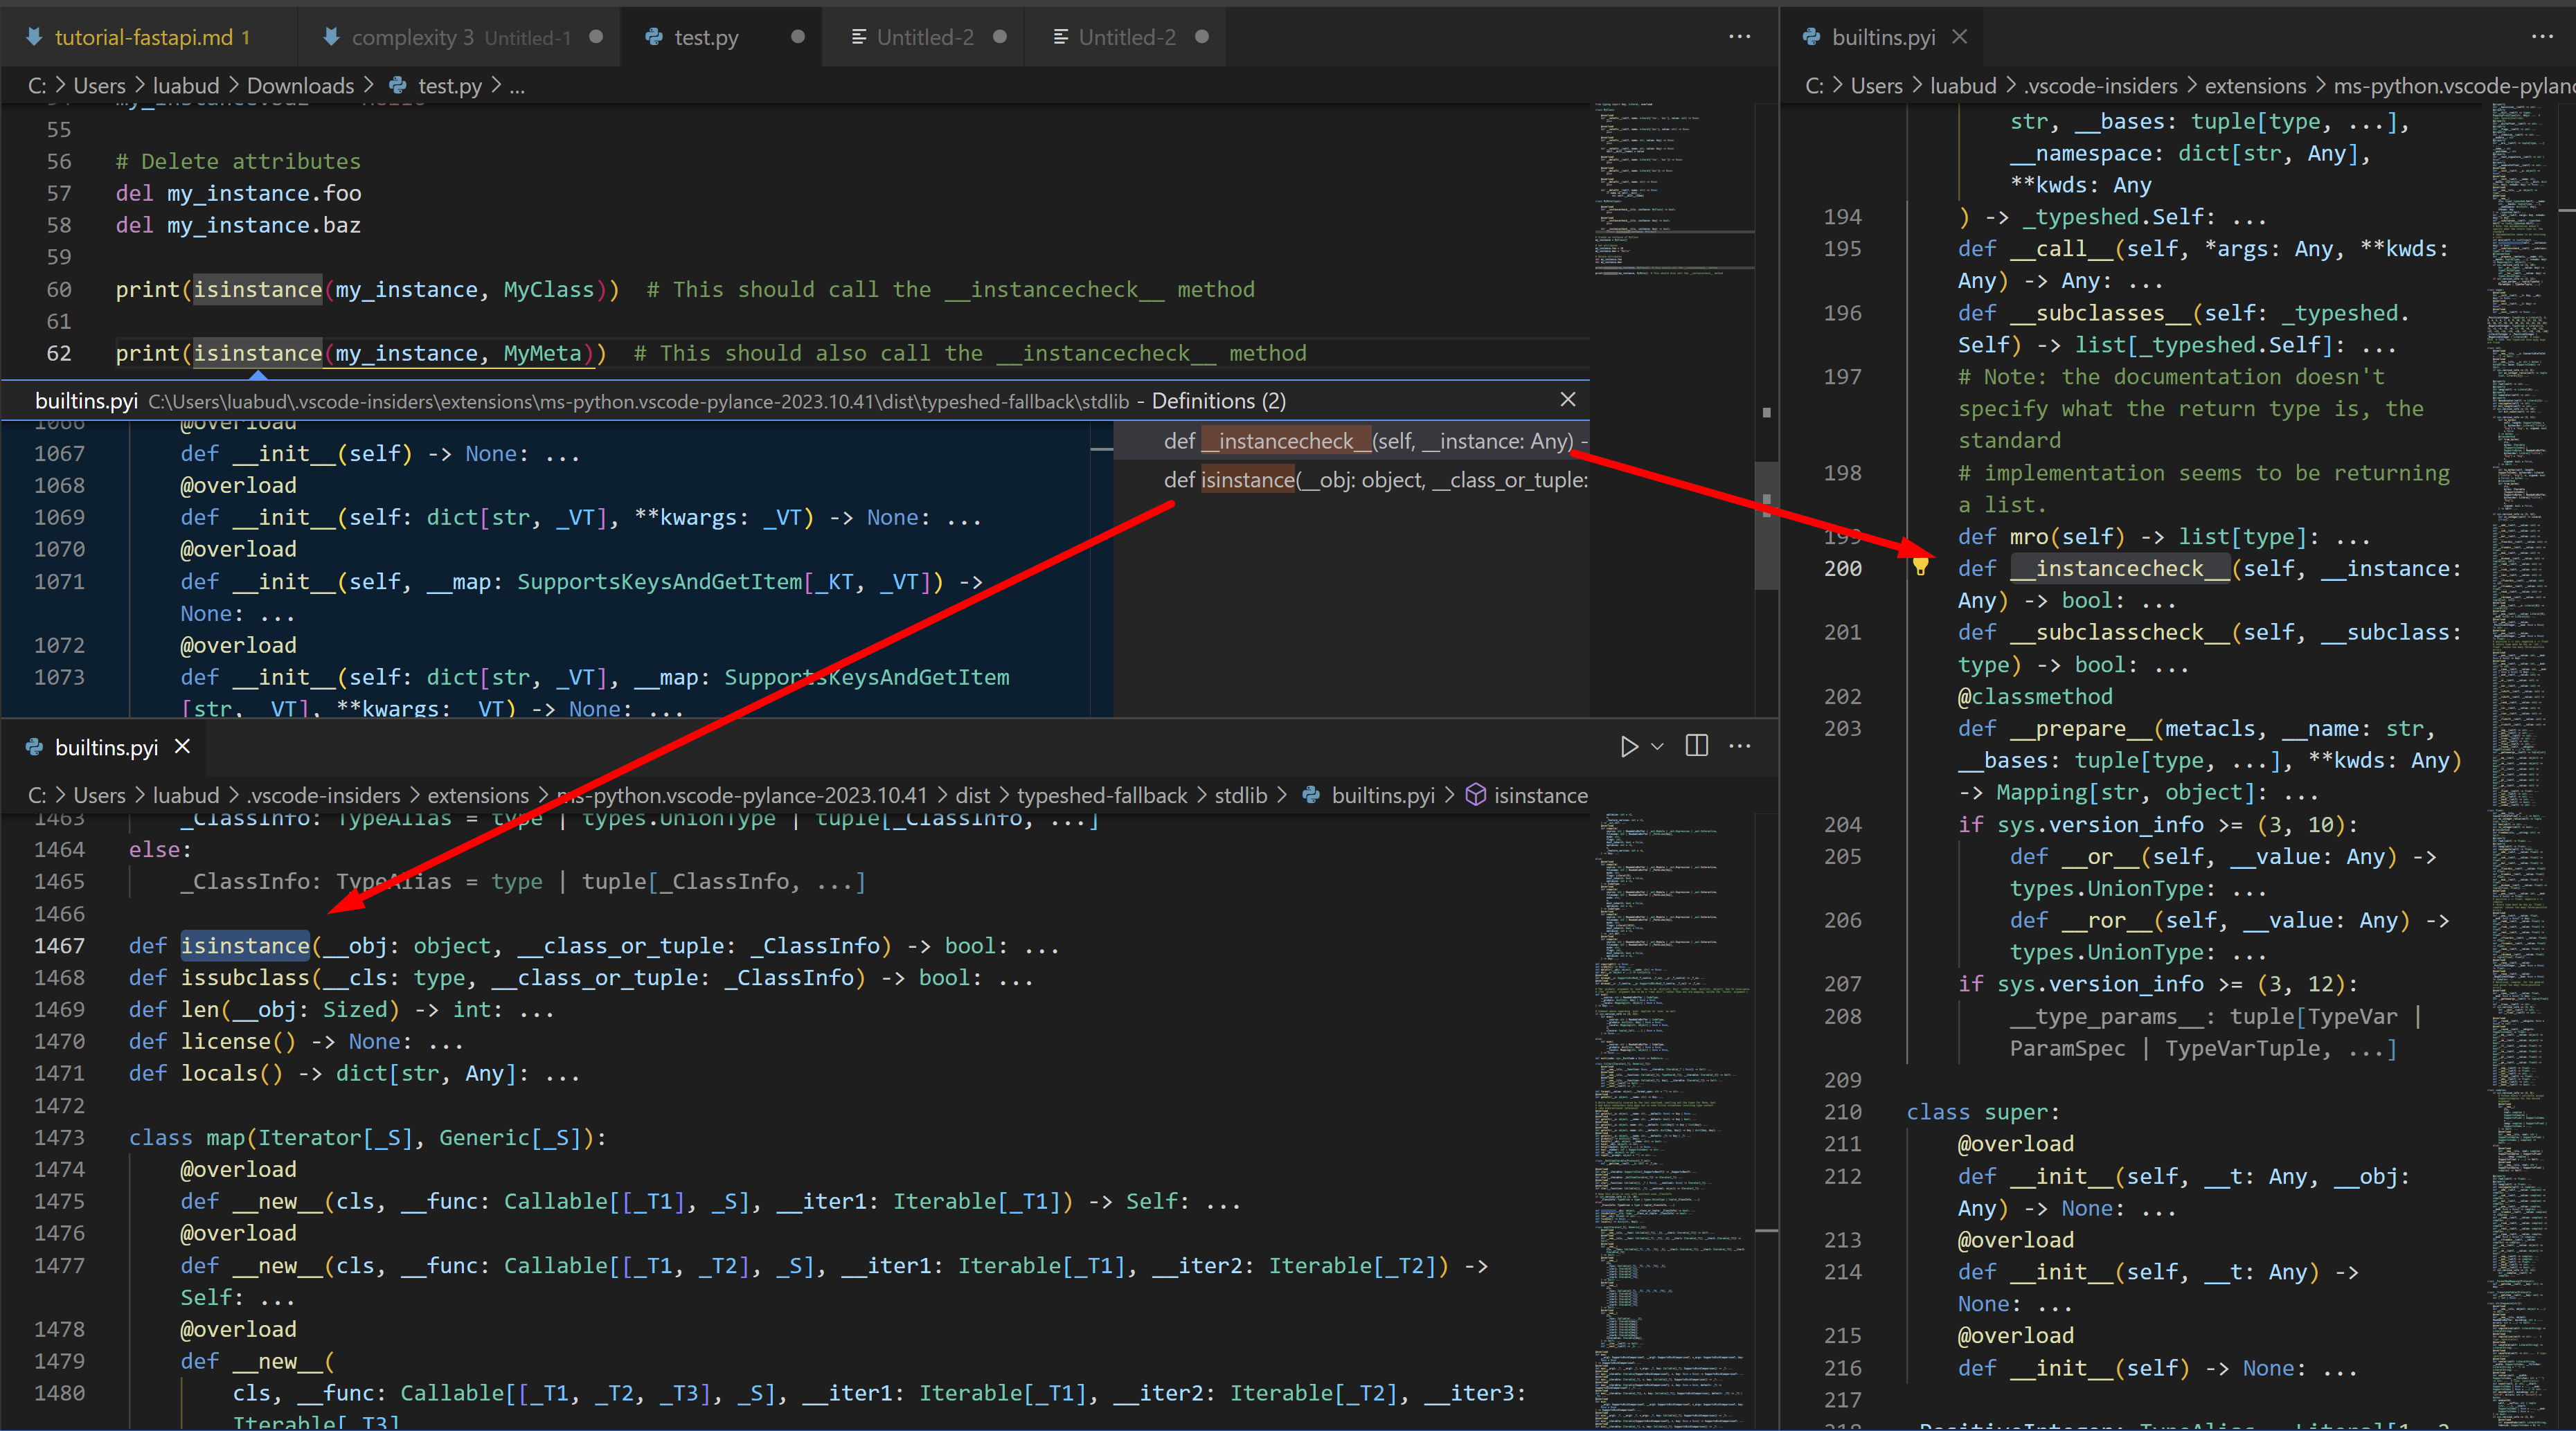Run Python file with play button
The height and width of the screenshot is (1431, 2576).
pyautogui.click(x=1629, y=746)
